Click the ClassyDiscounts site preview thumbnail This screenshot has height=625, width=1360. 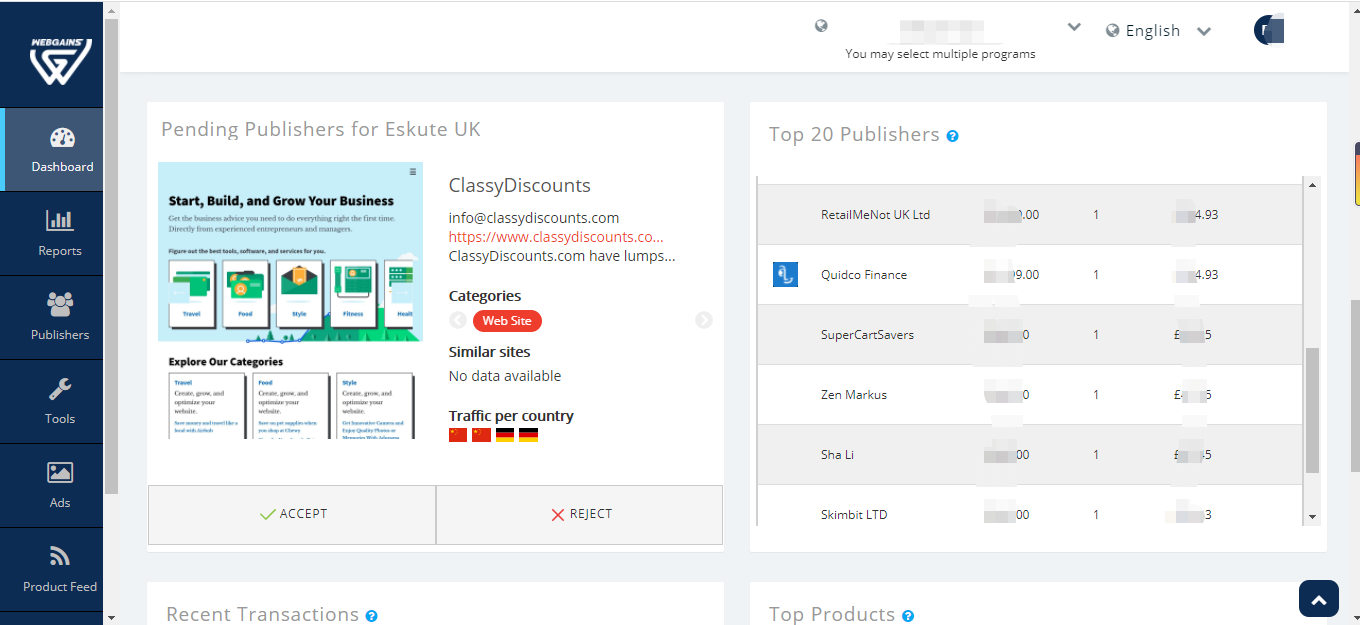coord(290,300)
